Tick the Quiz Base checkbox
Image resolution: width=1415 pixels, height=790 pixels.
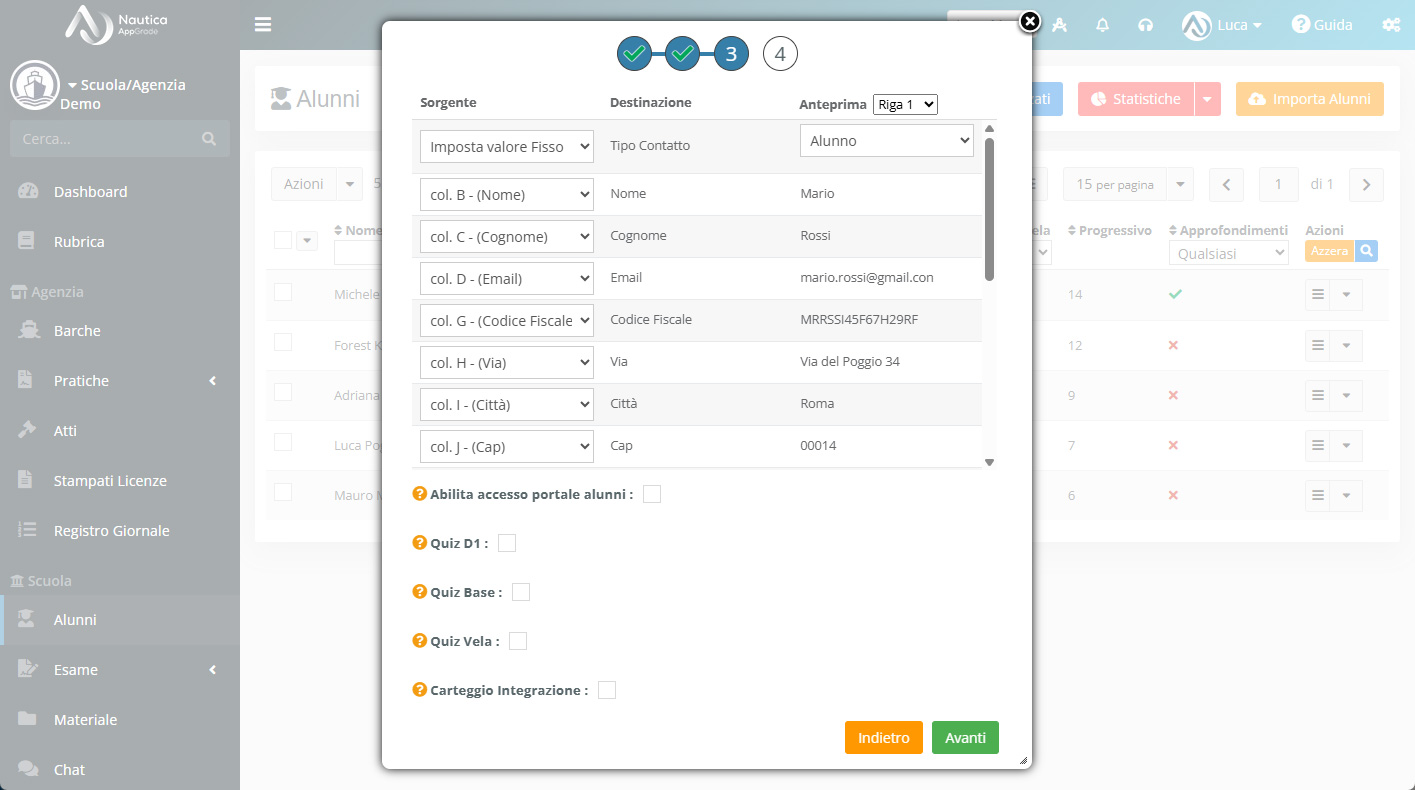[521, 592]
